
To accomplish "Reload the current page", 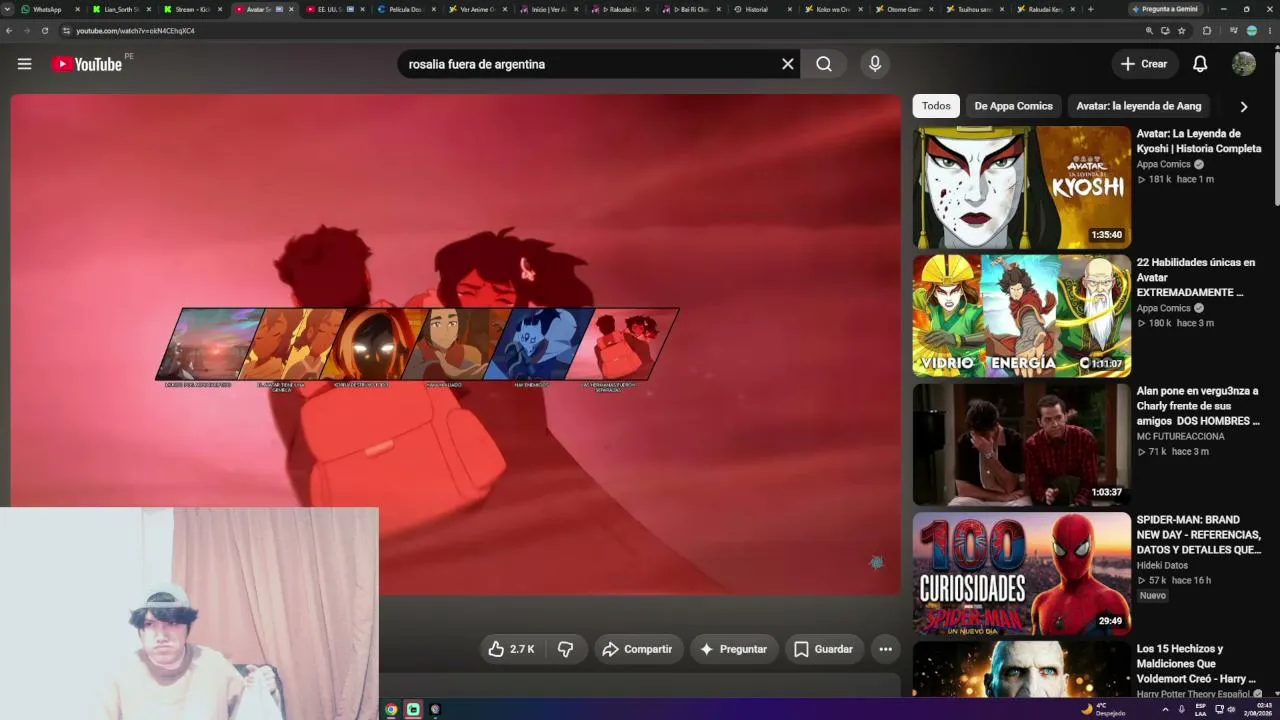I will [x=45, y=31].
